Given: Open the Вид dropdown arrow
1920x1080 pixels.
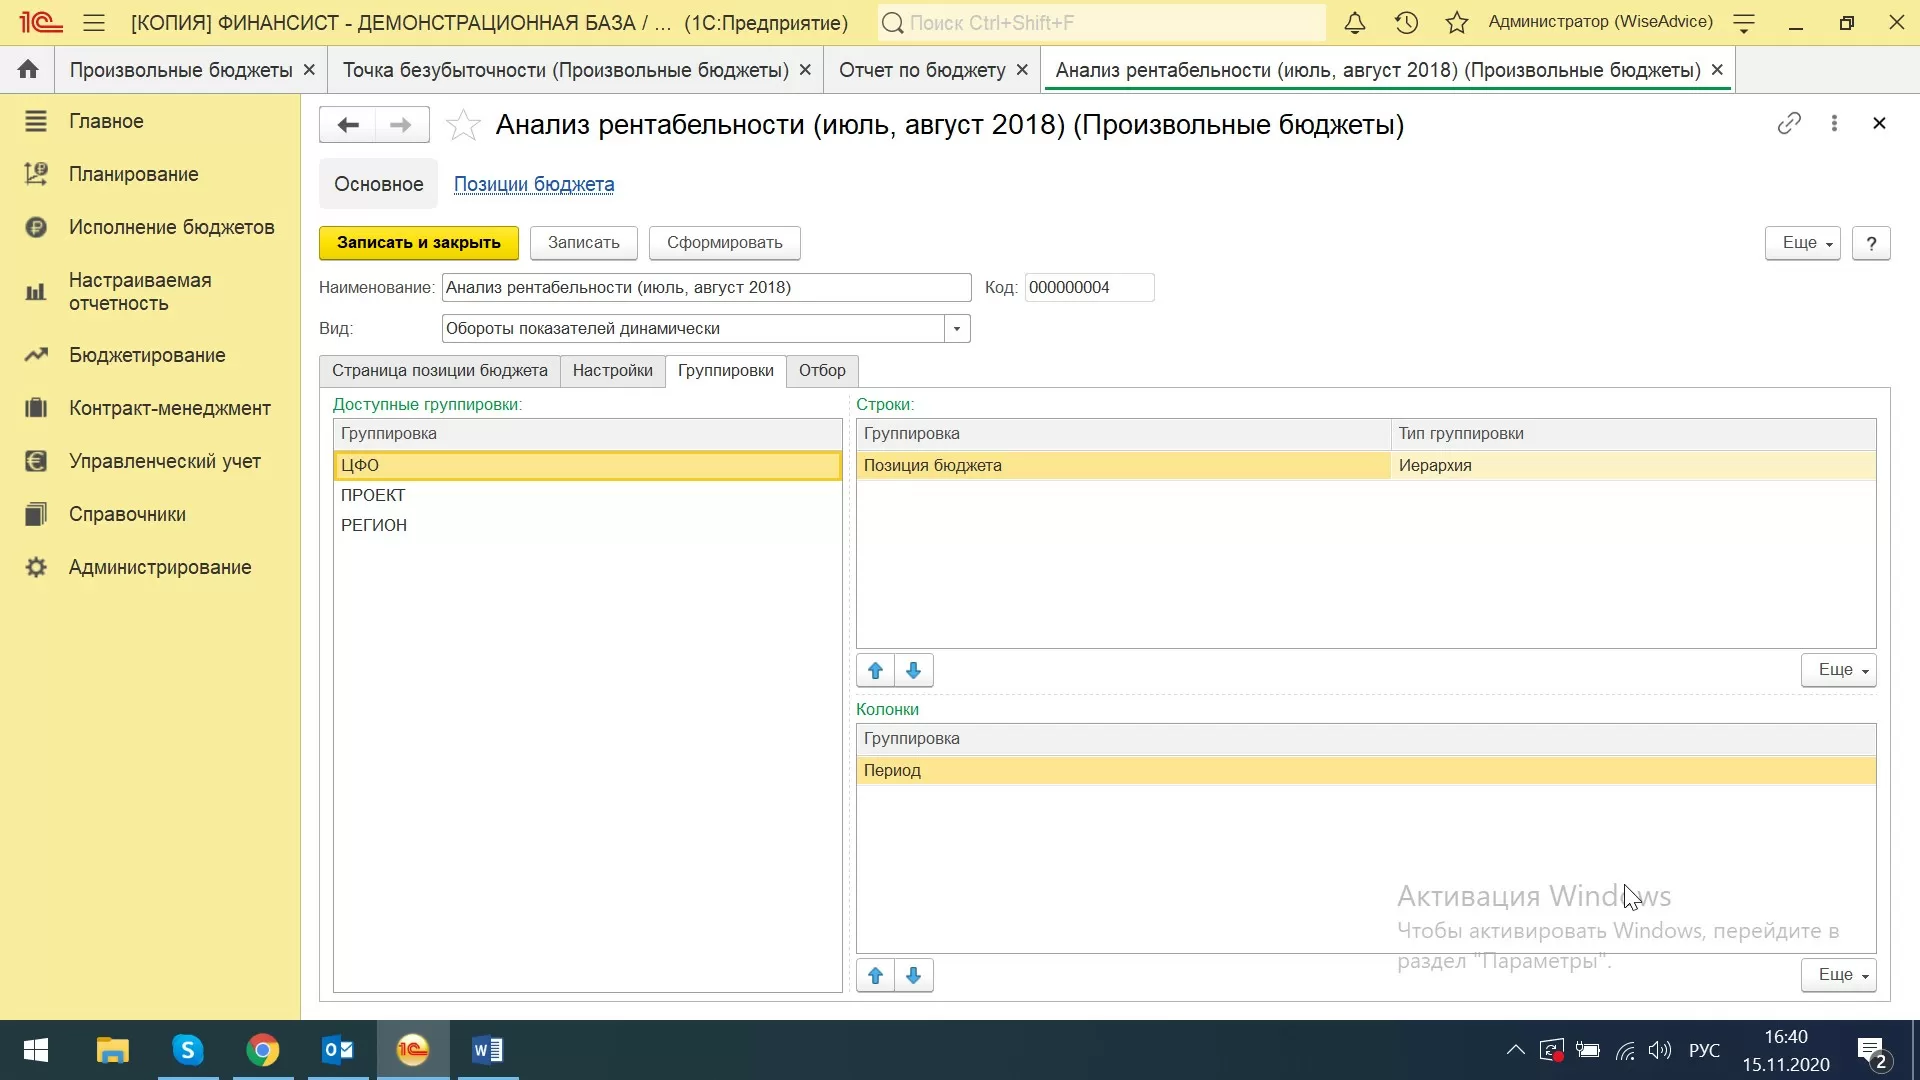Looking at the screenshot, I should pos(957,329).
